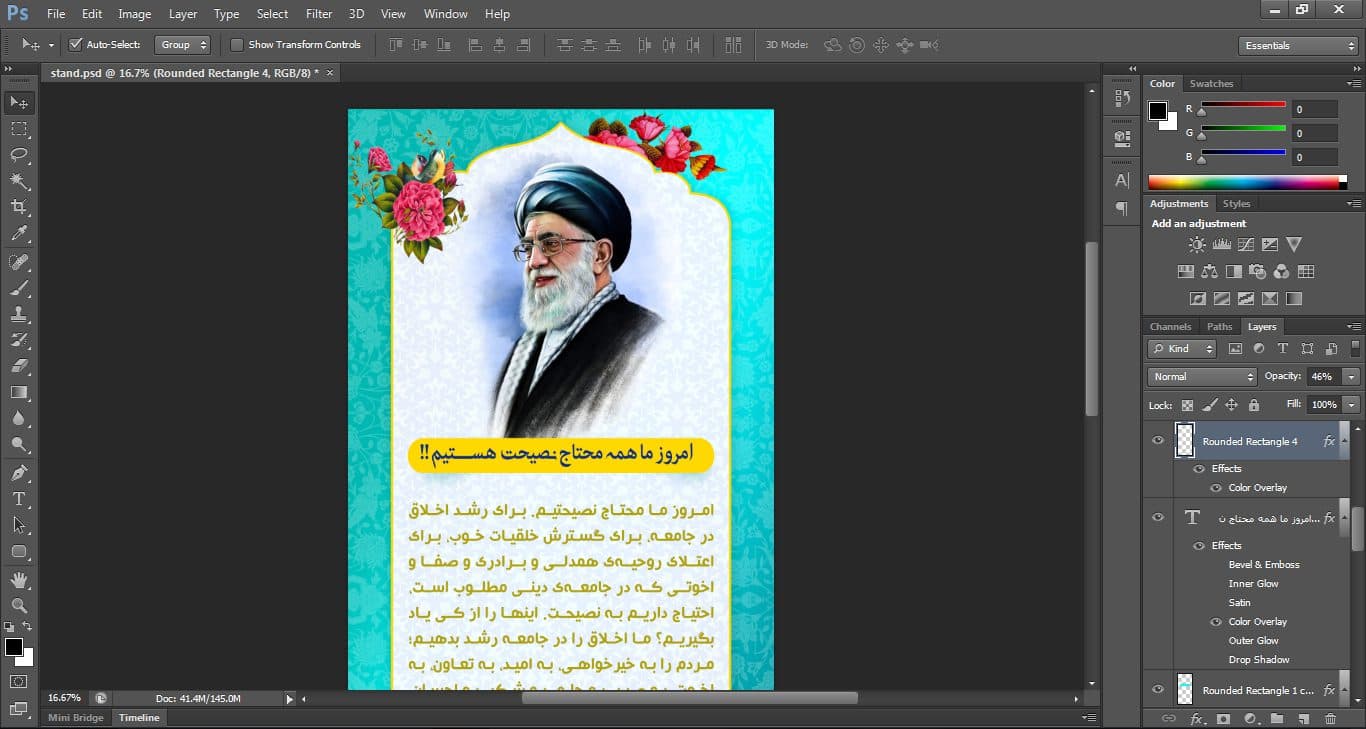
Task: Switch to the Swatches tab
Action: click(x=1211, y=84)
